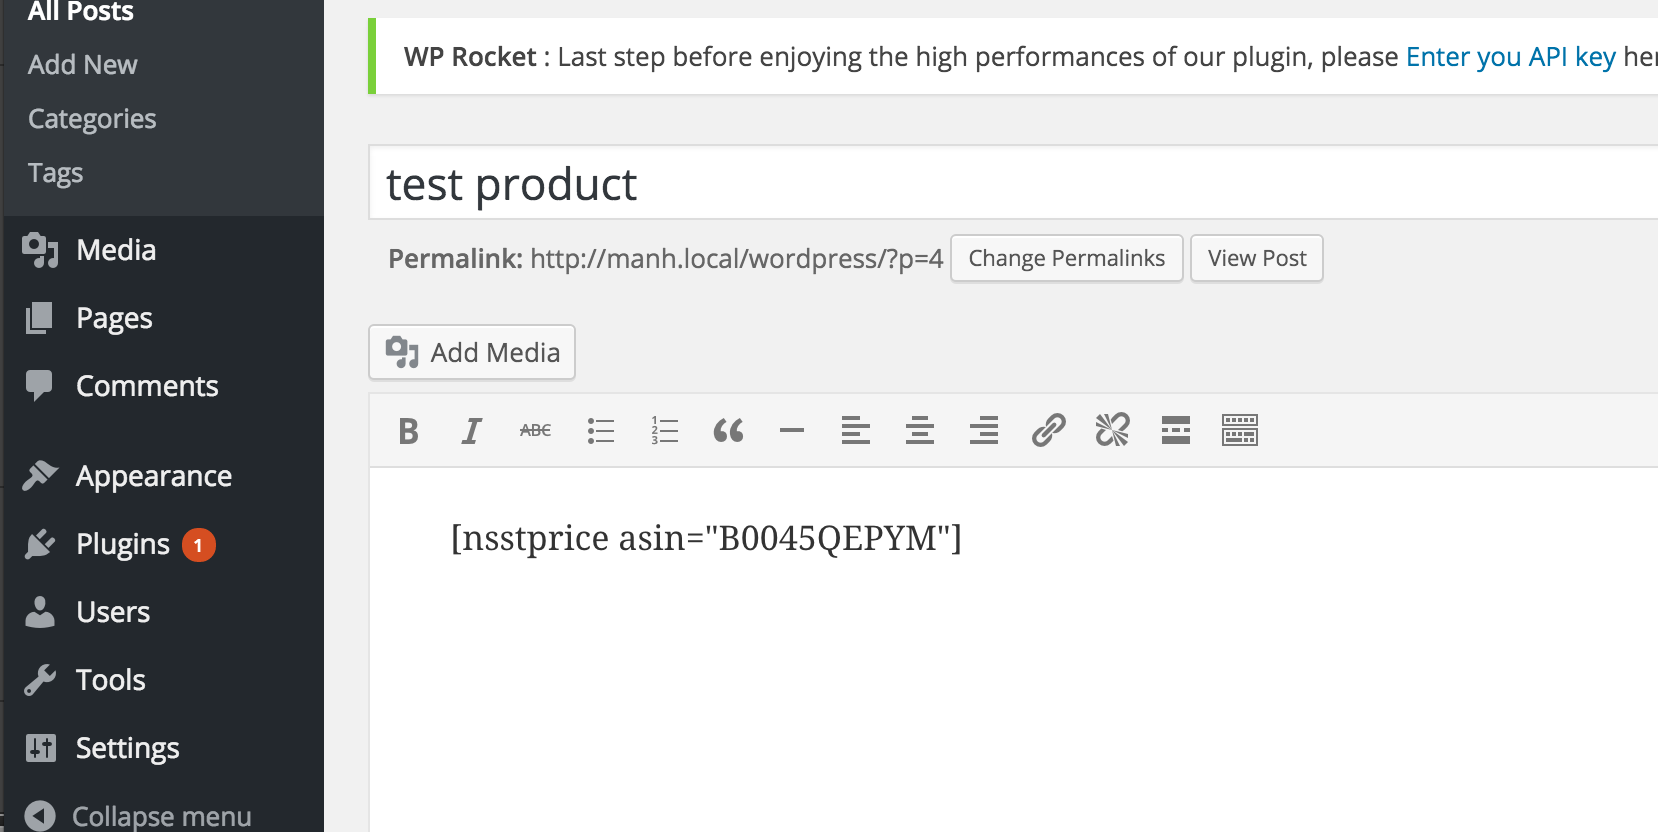1658x832 pixels.
Task: Collapse the admin sidebar menu
Action: click(140, 816)
